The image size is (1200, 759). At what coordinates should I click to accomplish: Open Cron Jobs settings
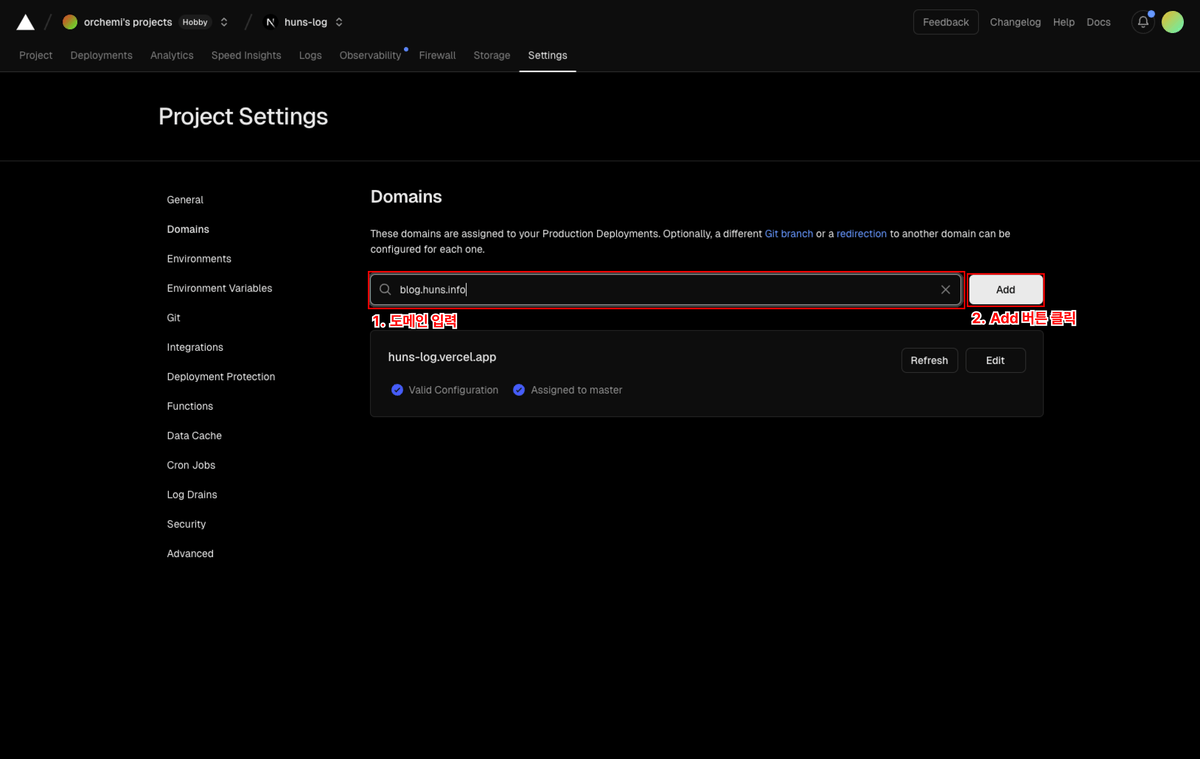click(191, 465)
